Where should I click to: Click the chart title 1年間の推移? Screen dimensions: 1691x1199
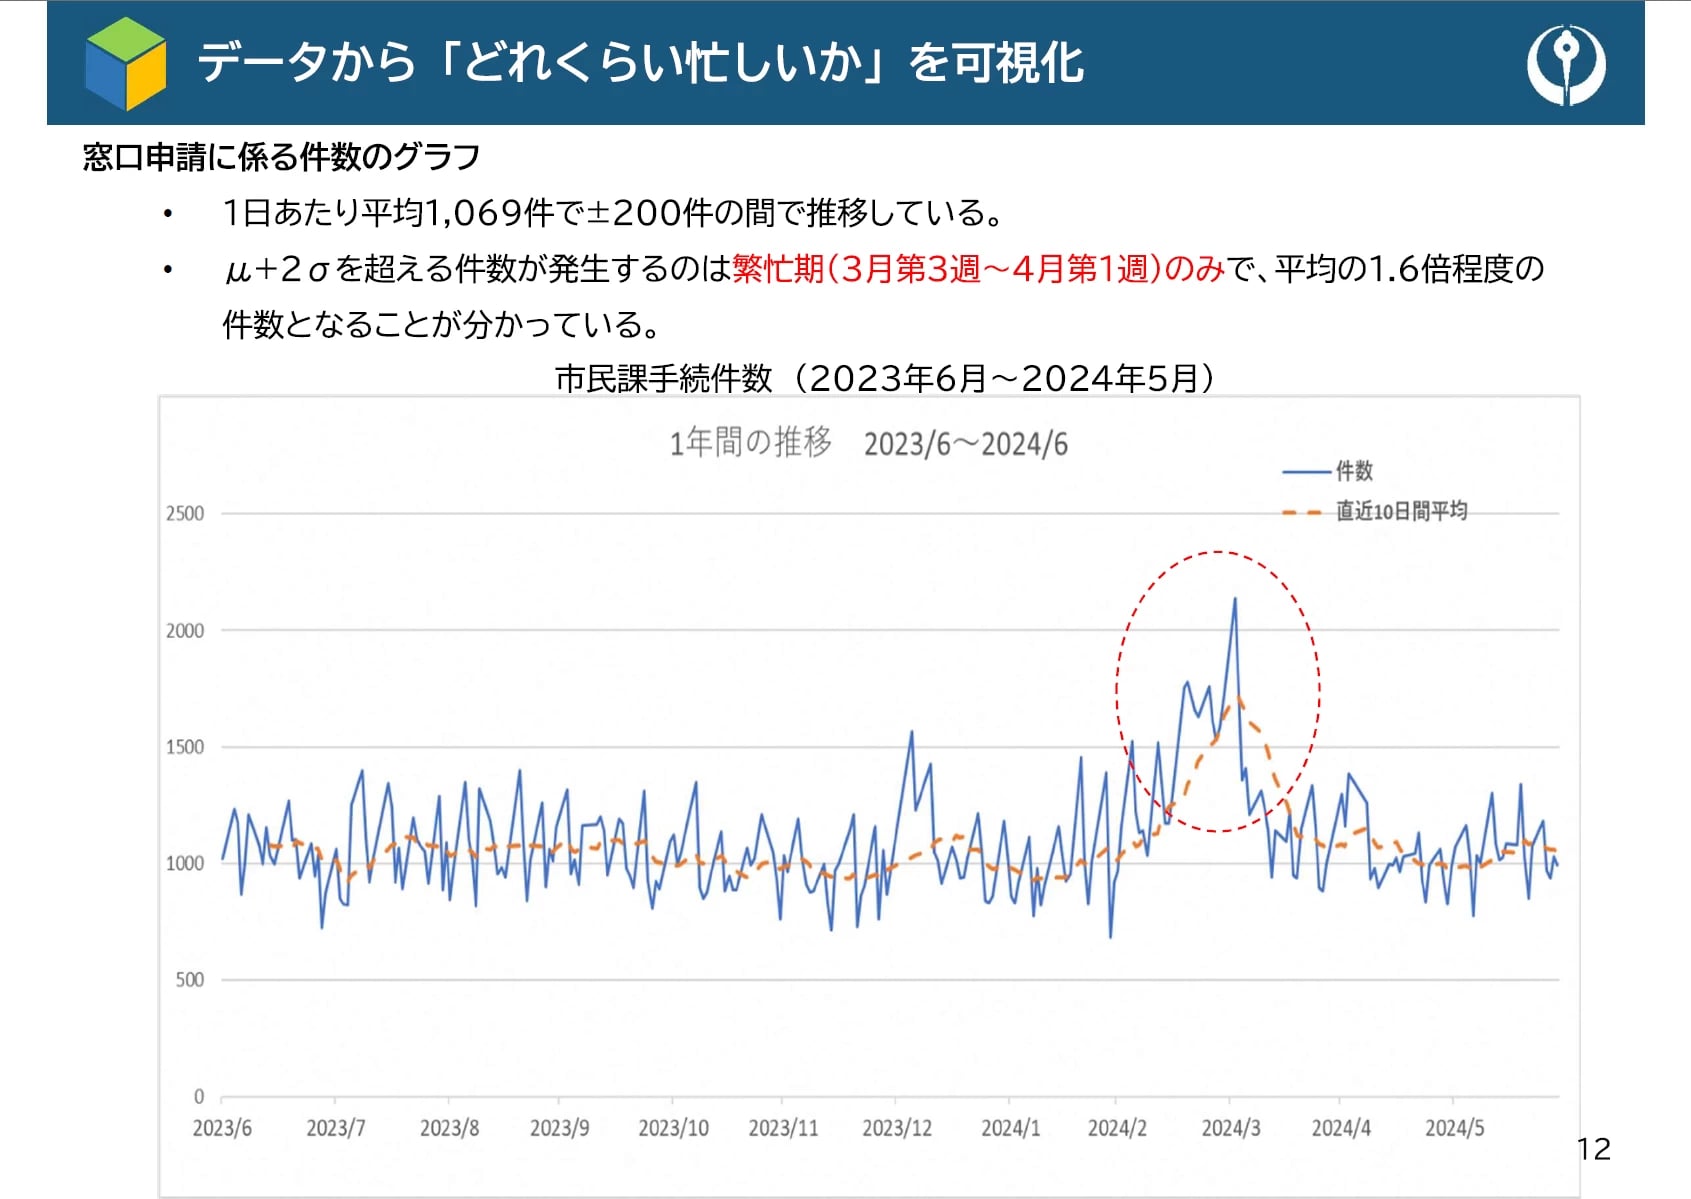coord(750,442)
